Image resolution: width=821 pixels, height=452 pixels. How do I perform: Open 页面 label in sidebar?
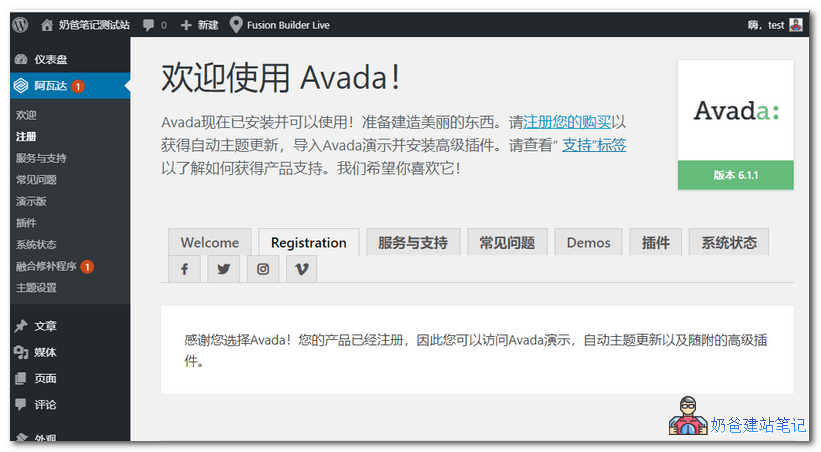[46, 378]
